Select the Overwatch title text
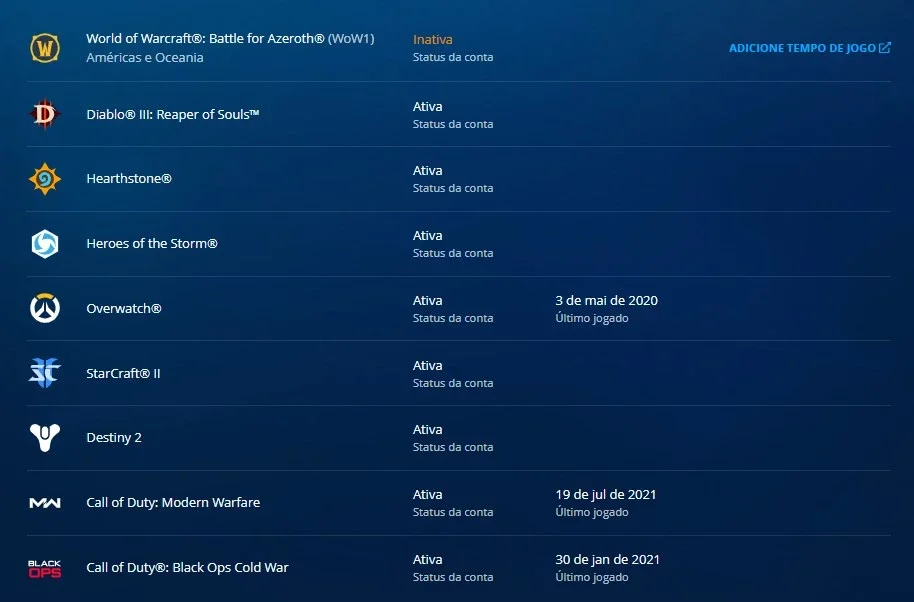Screen dimensions: 914x602 pos(124,308)
